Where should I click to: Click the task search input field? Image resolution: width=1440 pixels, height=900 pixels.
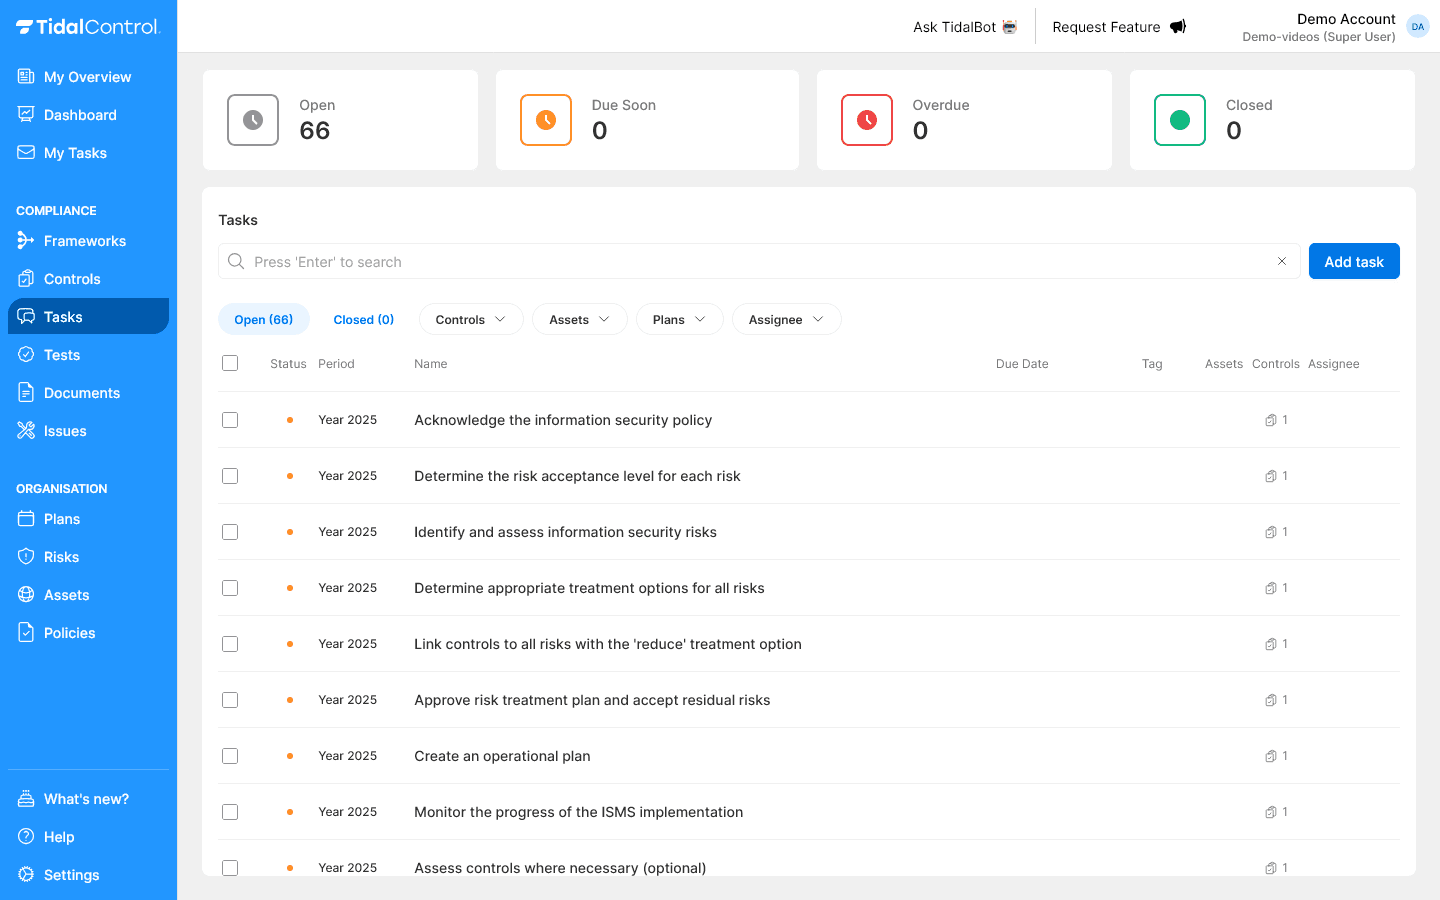click(x=700, y=261)
